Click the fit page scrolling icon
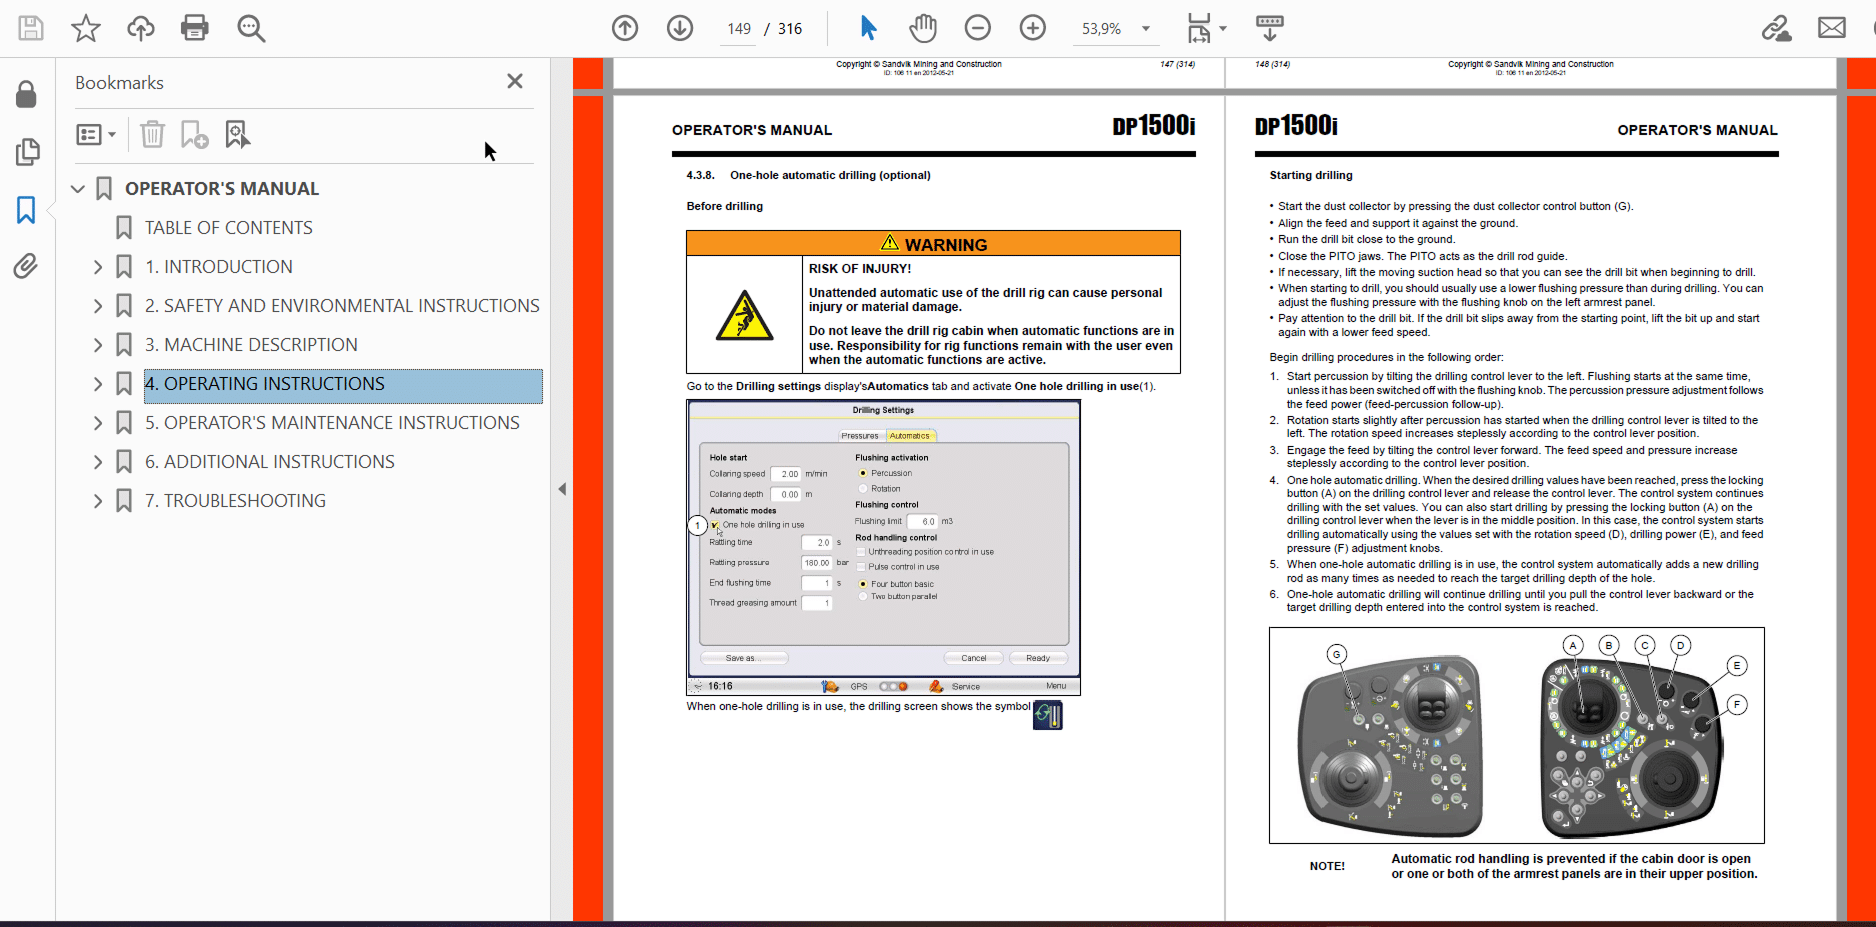 click(x=1198, y=28)
